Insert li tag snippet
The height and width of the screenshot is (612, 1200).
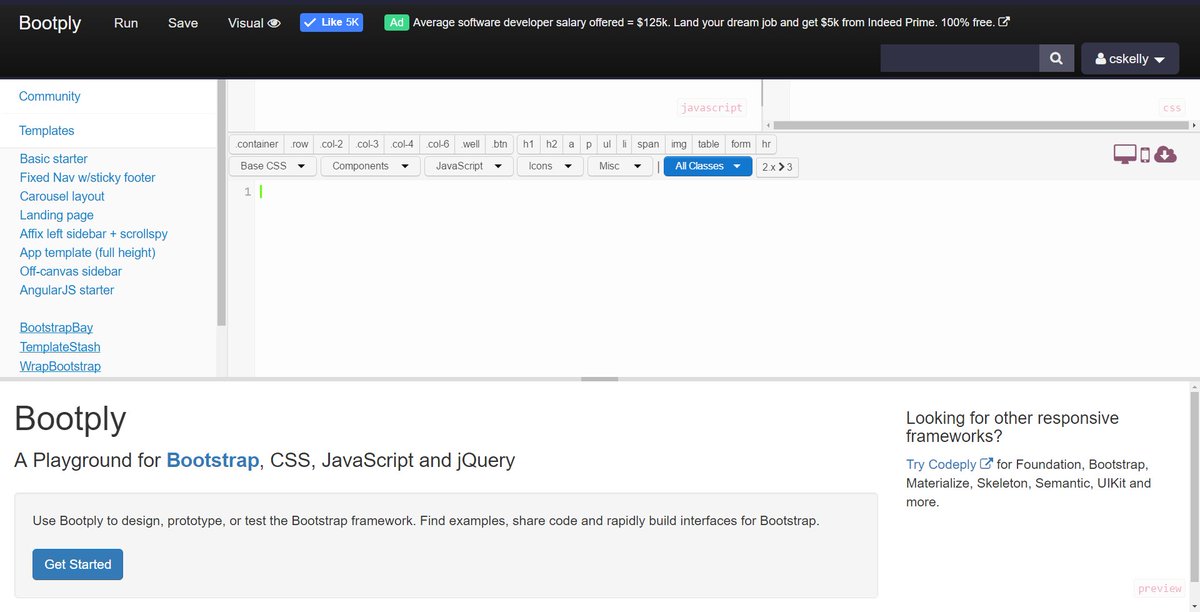624,144
